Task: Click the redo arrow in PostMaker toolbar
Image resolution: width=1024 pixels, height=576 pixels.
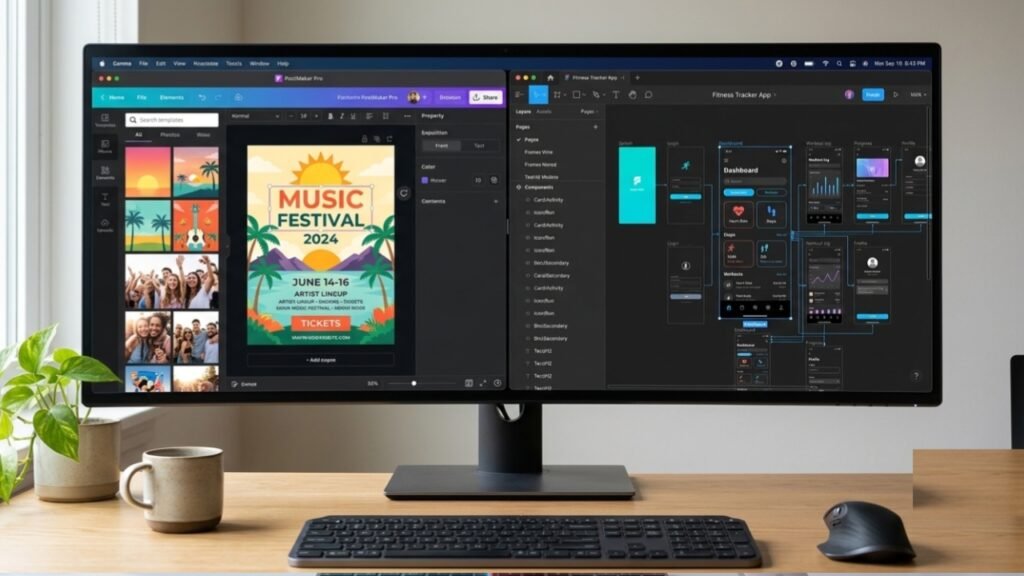Action: tap(218, 97)
